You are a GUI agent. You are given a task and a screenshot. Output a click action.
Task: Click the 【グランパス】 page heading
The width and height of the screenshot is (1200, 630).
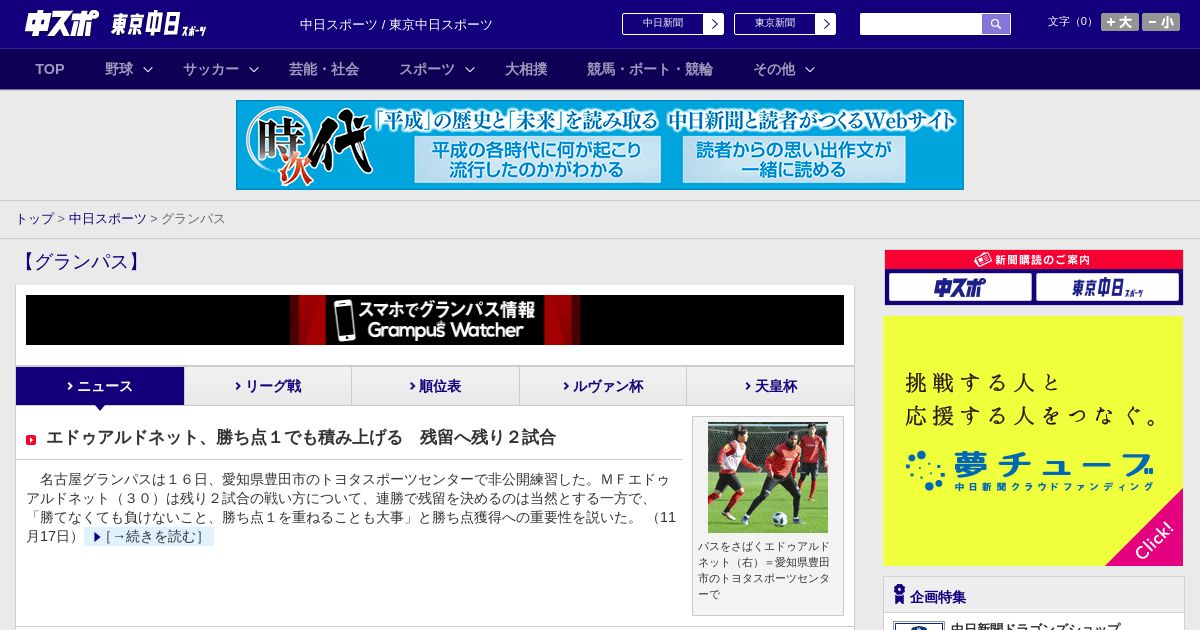click(x=81, y=262)
